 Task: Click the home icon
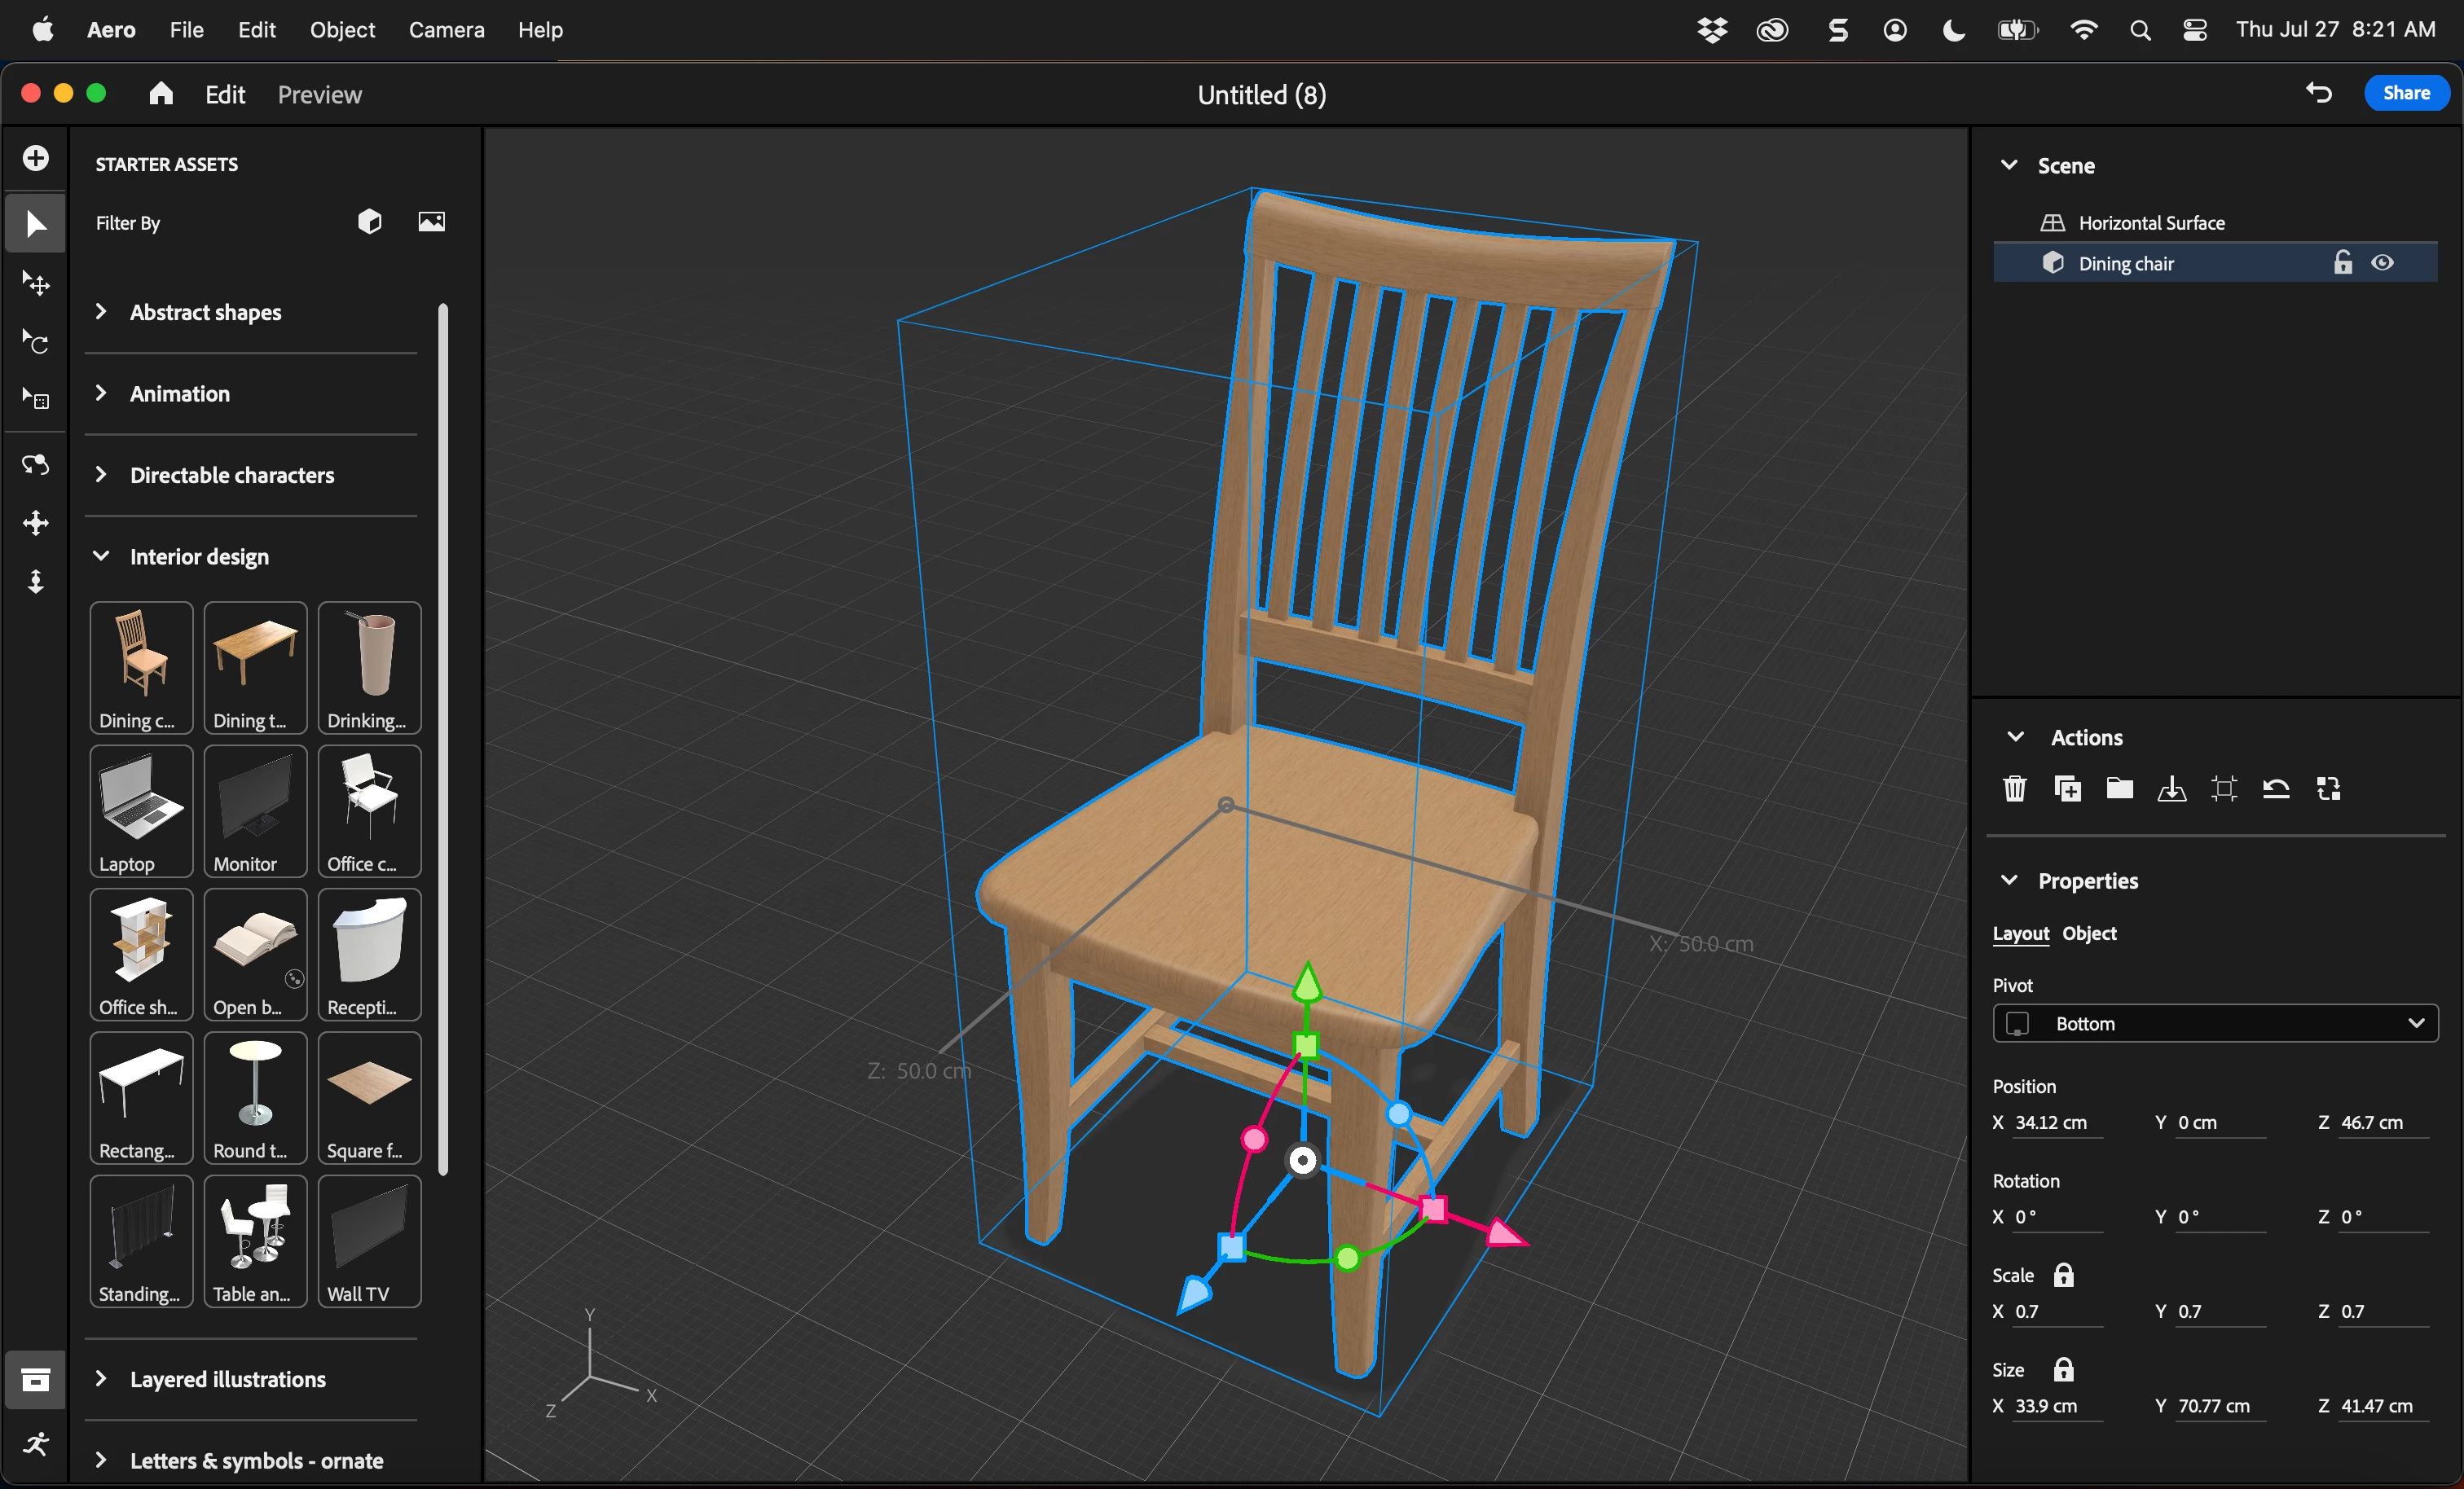tap(161, 94)
